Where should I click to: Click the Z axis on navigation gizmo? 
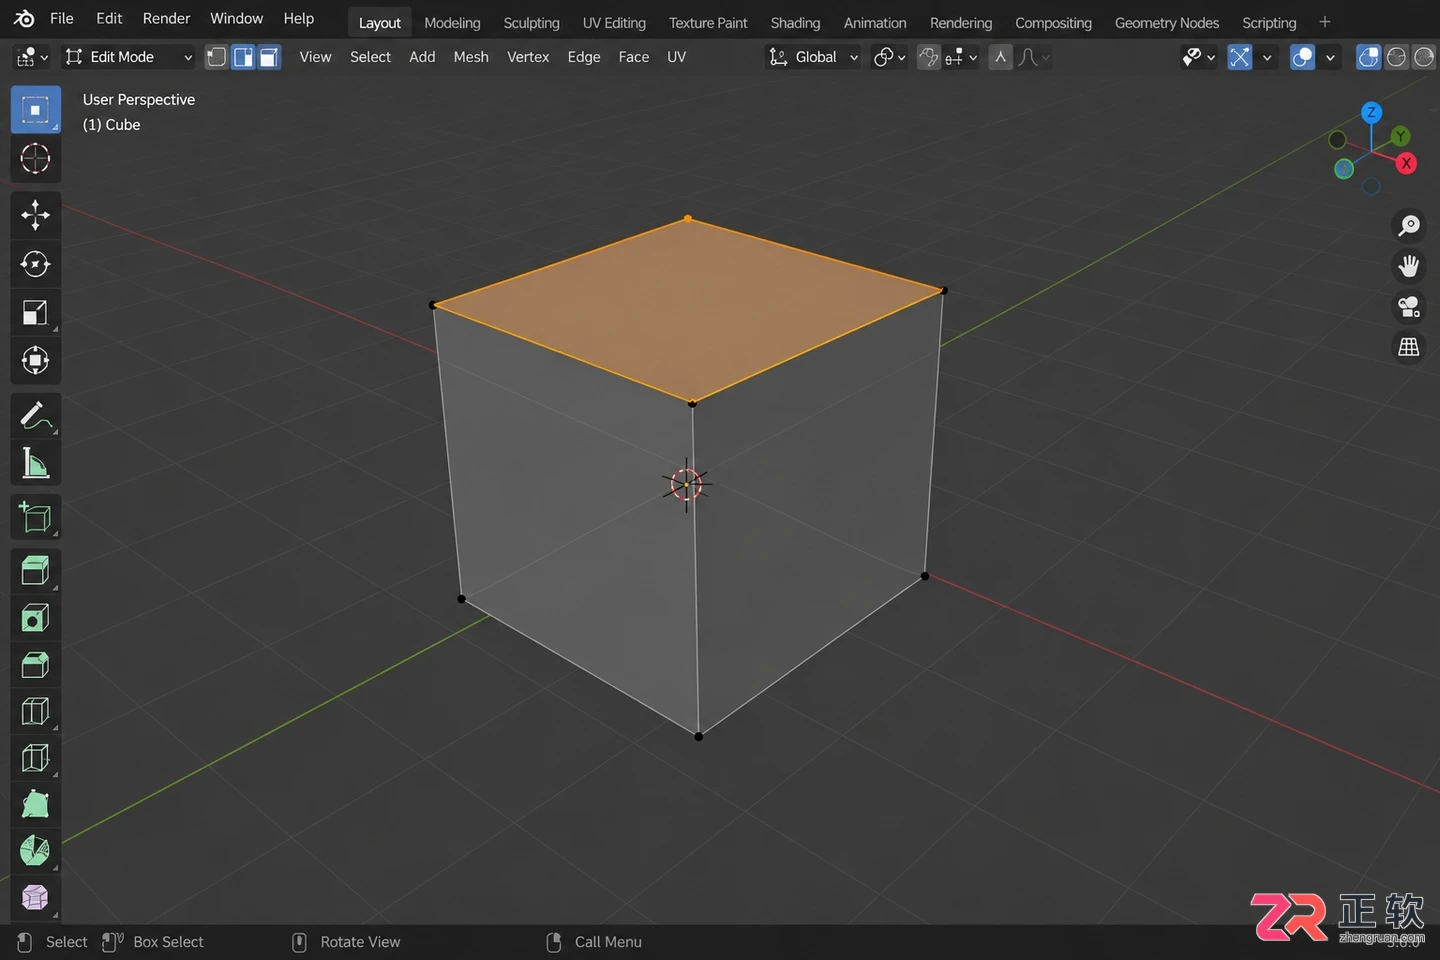(x=1372, y=112)
